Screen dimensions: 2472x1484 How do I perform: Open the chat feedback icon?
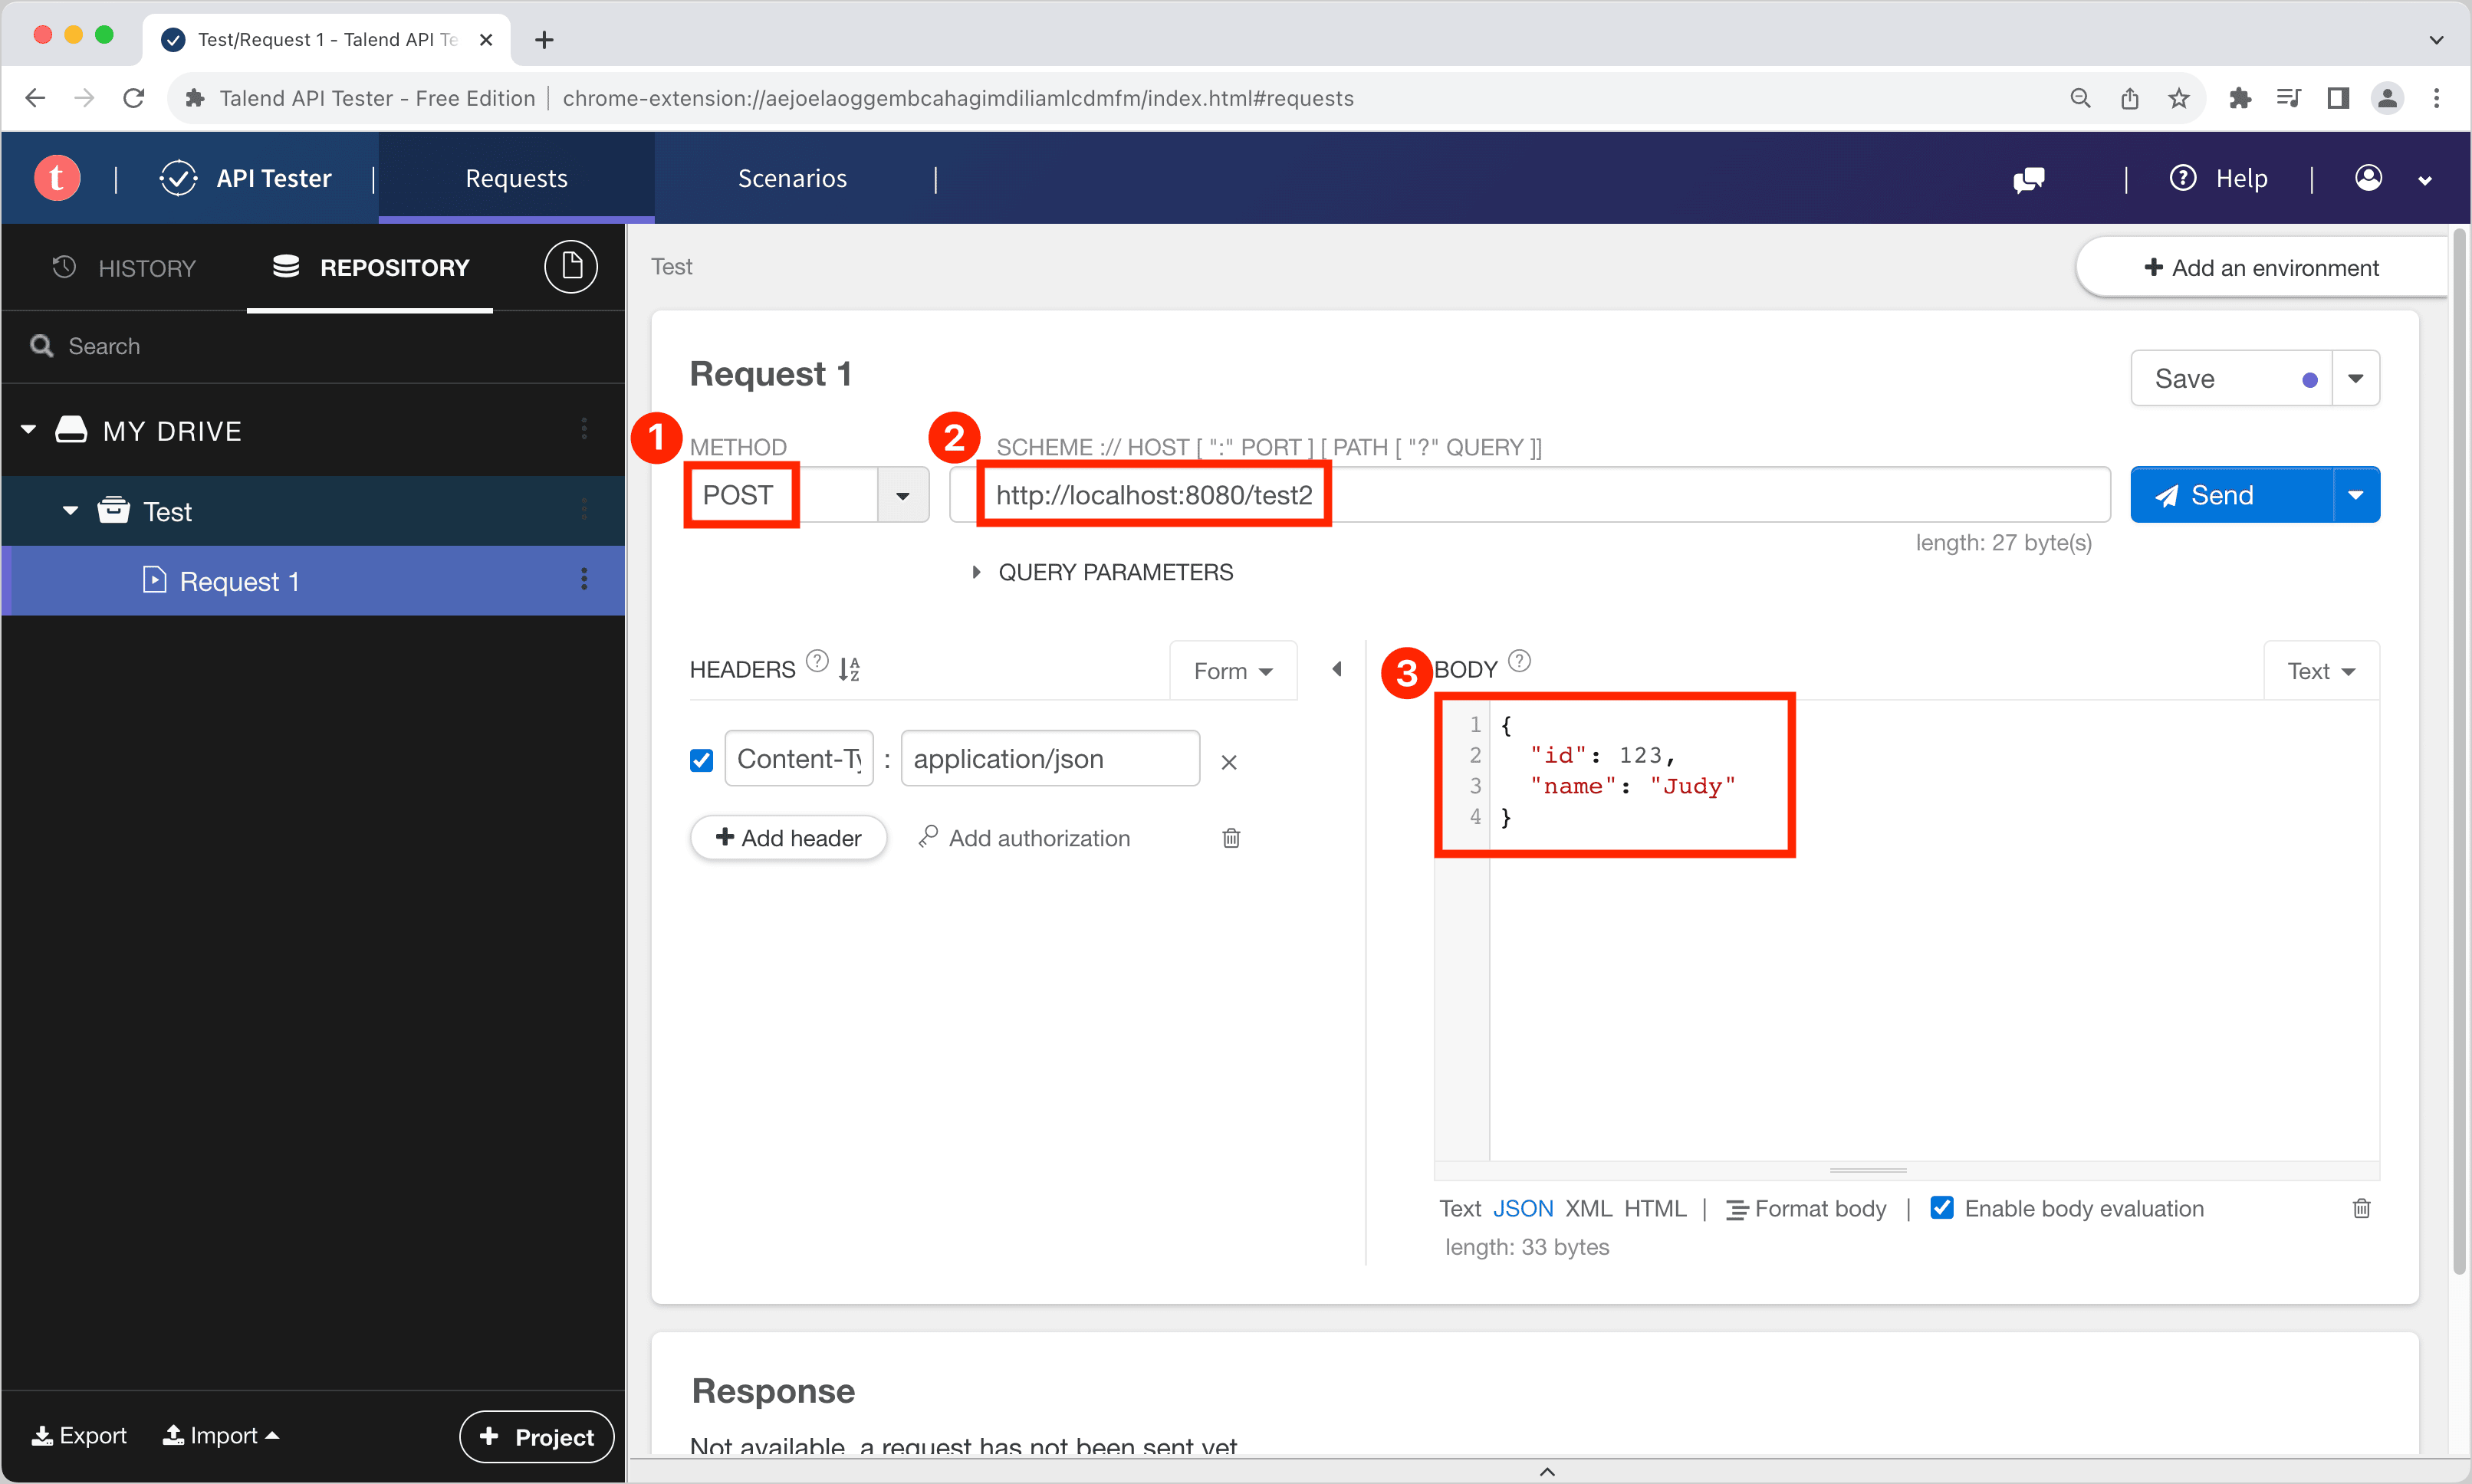pos(2029,179)
